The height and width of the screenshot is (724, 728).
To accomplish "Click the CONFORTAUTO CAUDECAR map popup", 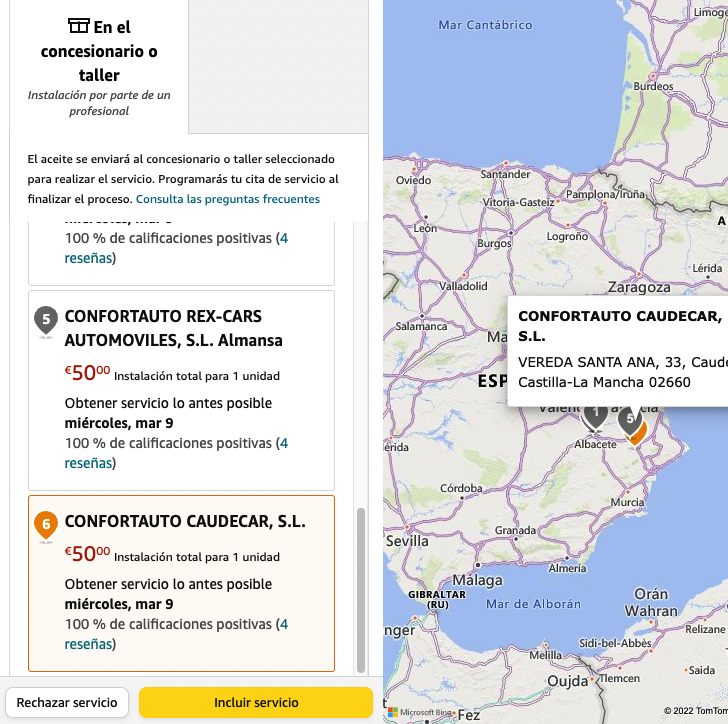I will click(618, 350).
